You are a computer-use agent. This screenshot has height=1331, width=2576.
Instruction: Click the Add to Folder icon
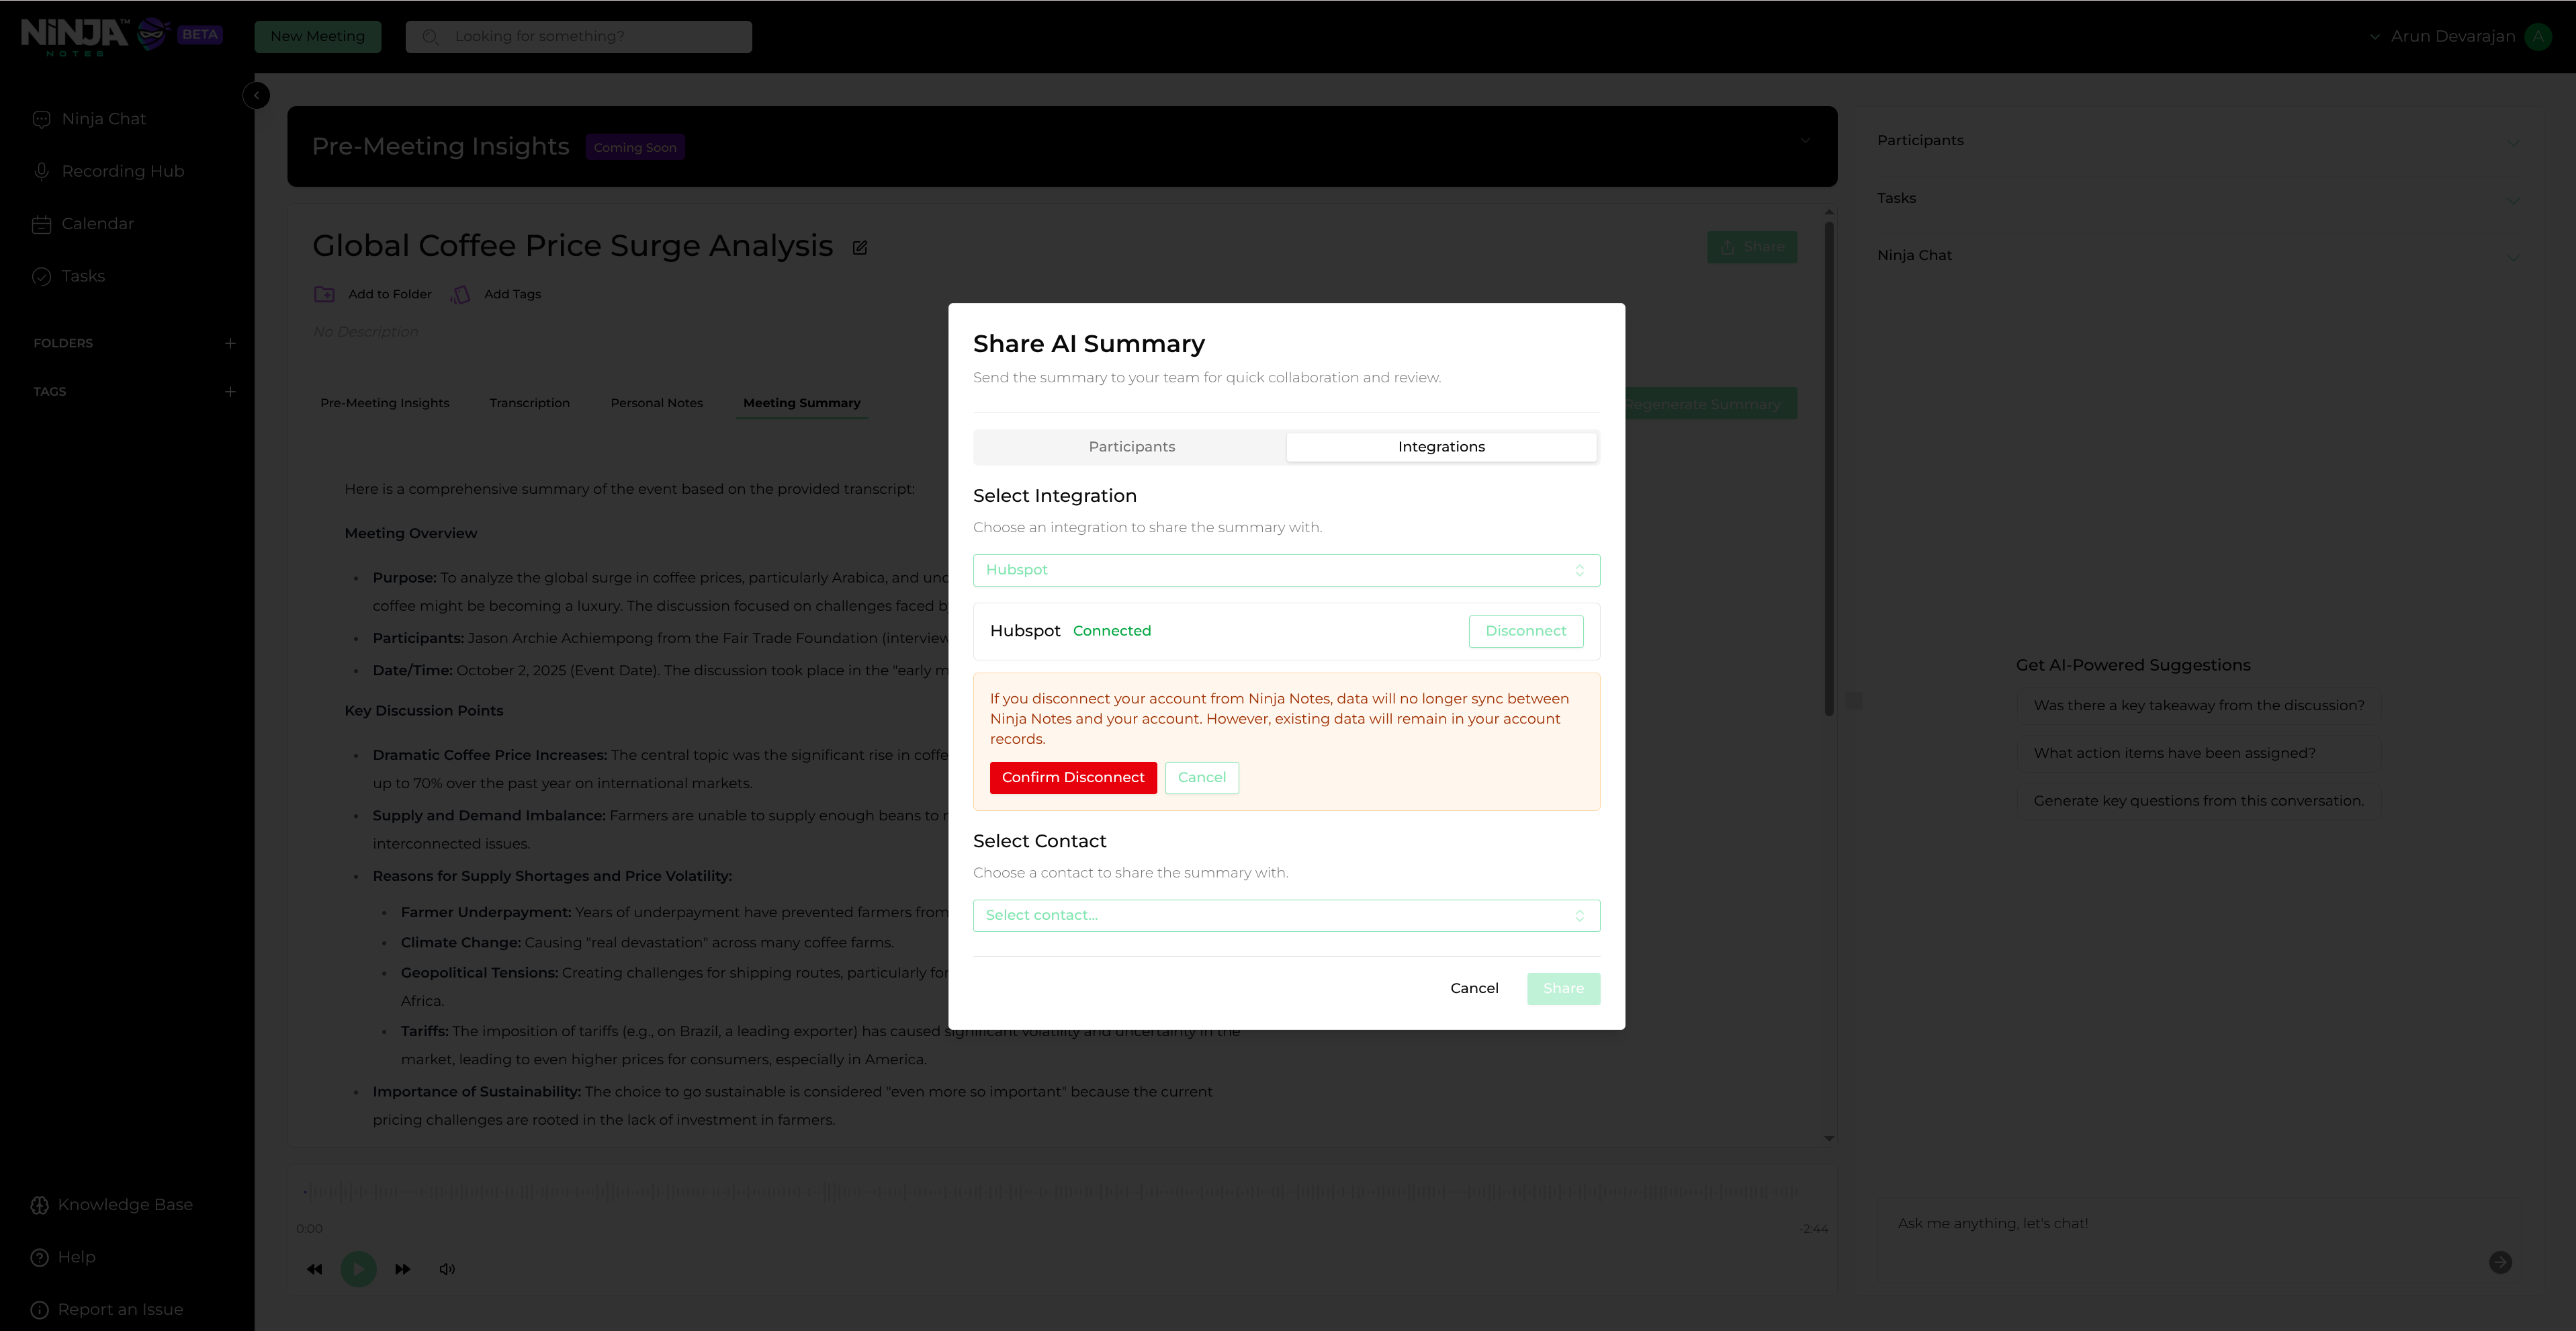(324, 294)
